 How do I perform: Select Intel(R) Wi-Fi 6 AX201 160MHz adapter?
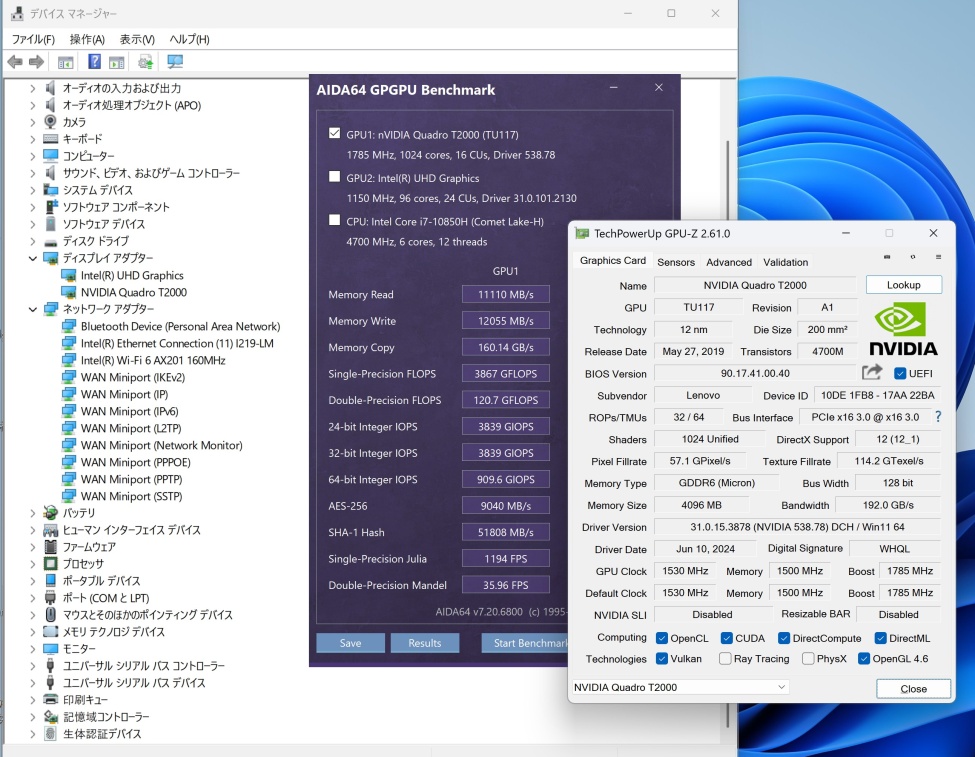(153, 360)
